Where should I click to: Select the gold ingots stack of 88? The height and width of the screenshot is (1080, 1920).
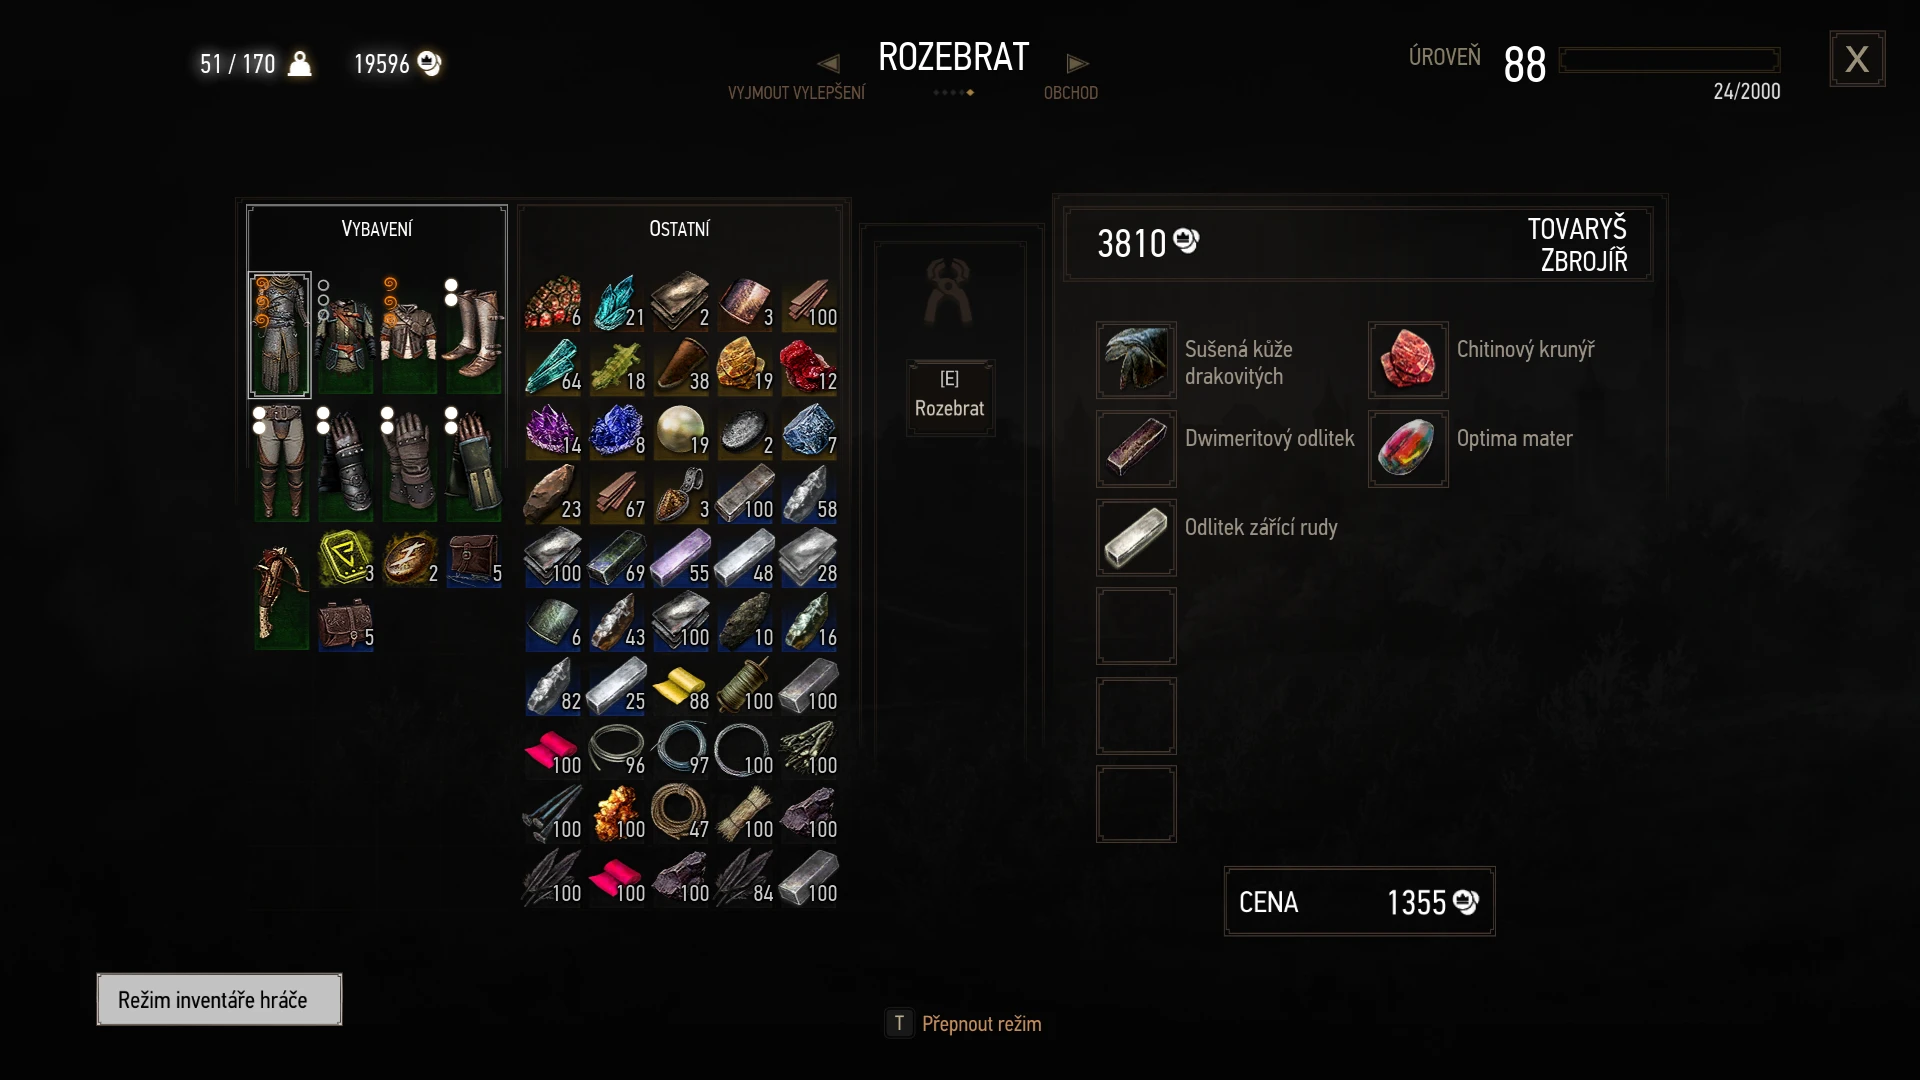point(681,686)
